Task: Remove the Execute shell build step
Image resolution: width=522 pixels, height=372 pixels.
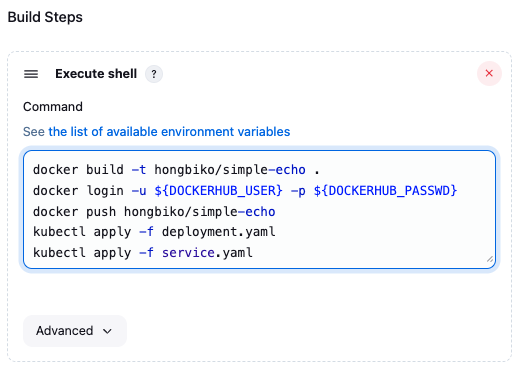Action: point(489,73)
